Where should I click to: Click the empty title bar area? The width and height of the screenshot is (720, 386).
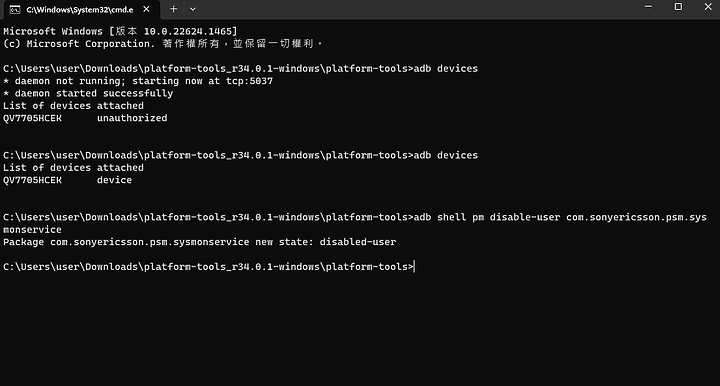click(x=413, y=9)
